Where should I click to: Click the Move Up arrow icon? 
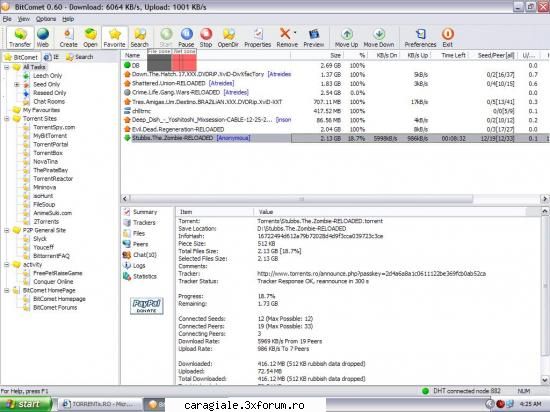tap(347, 37)
